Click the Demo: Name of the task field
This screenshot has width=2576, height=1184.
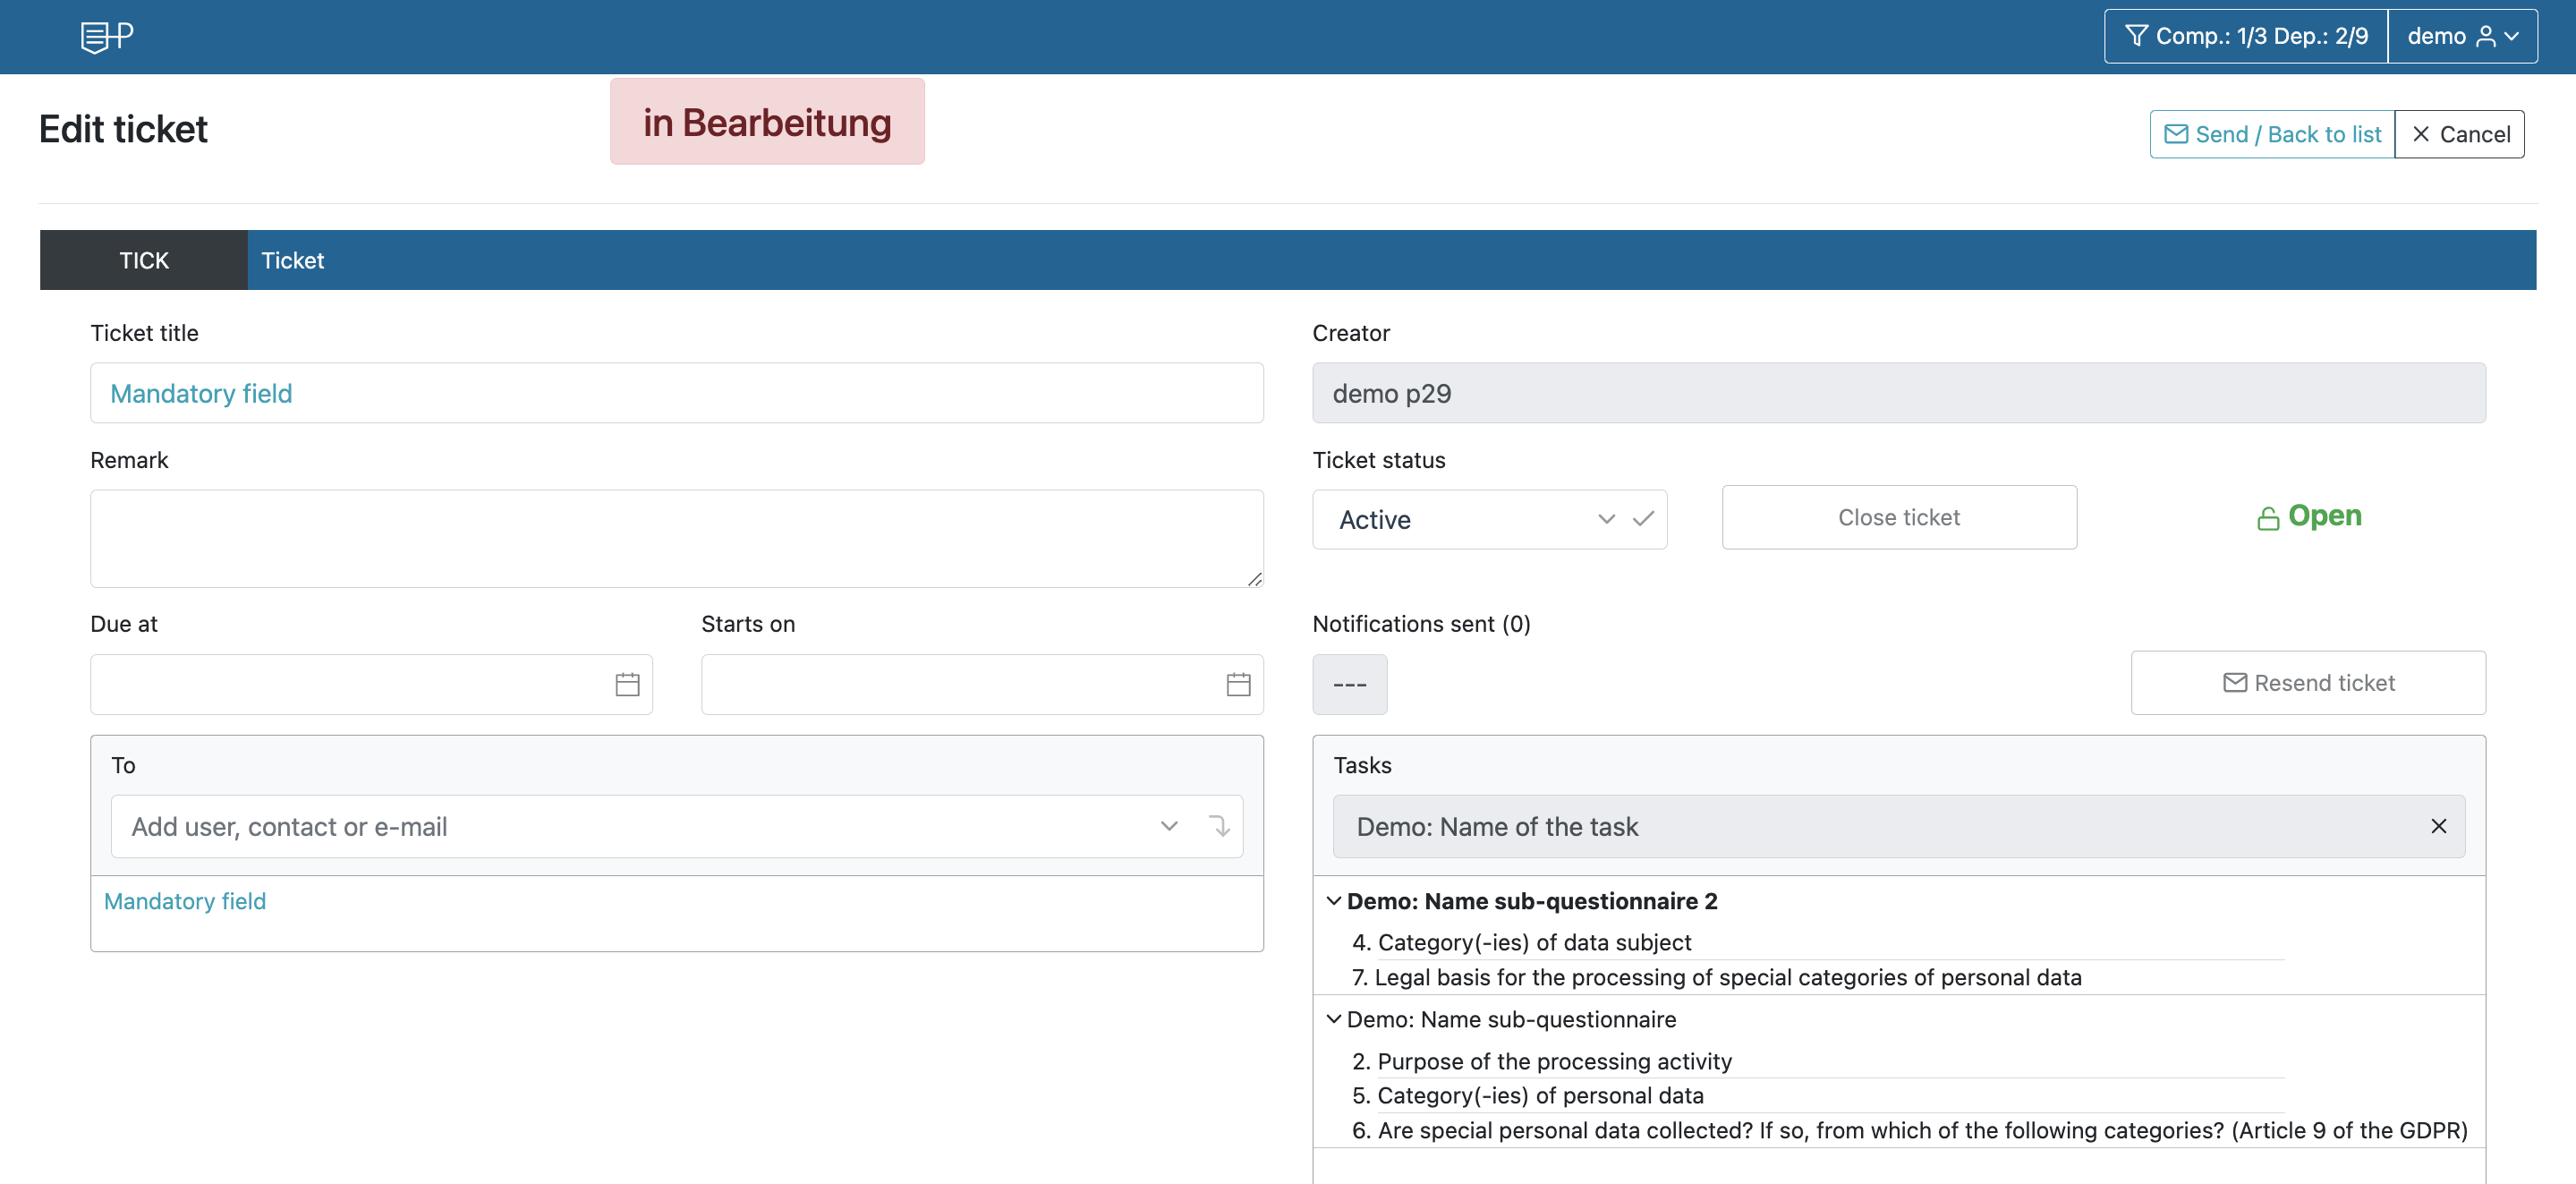[x=1899, y=826]
